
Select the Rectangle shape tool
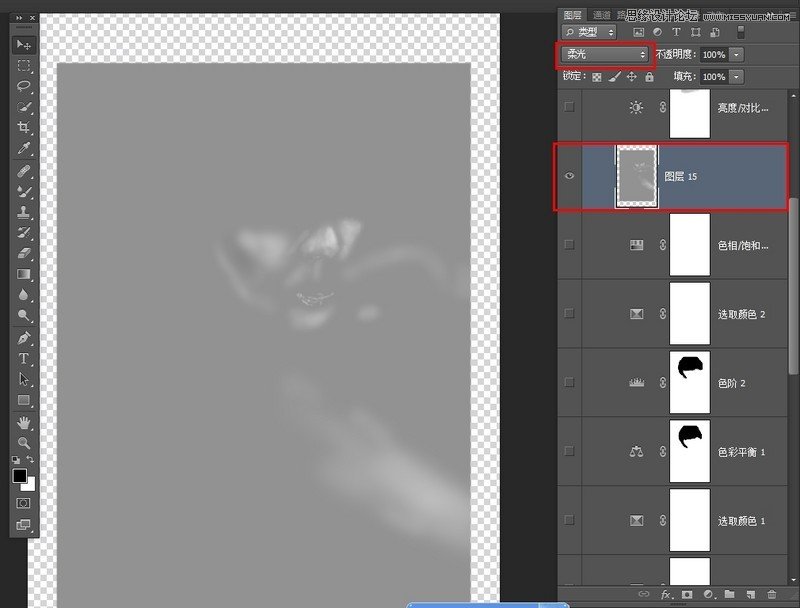pos(23,400)
